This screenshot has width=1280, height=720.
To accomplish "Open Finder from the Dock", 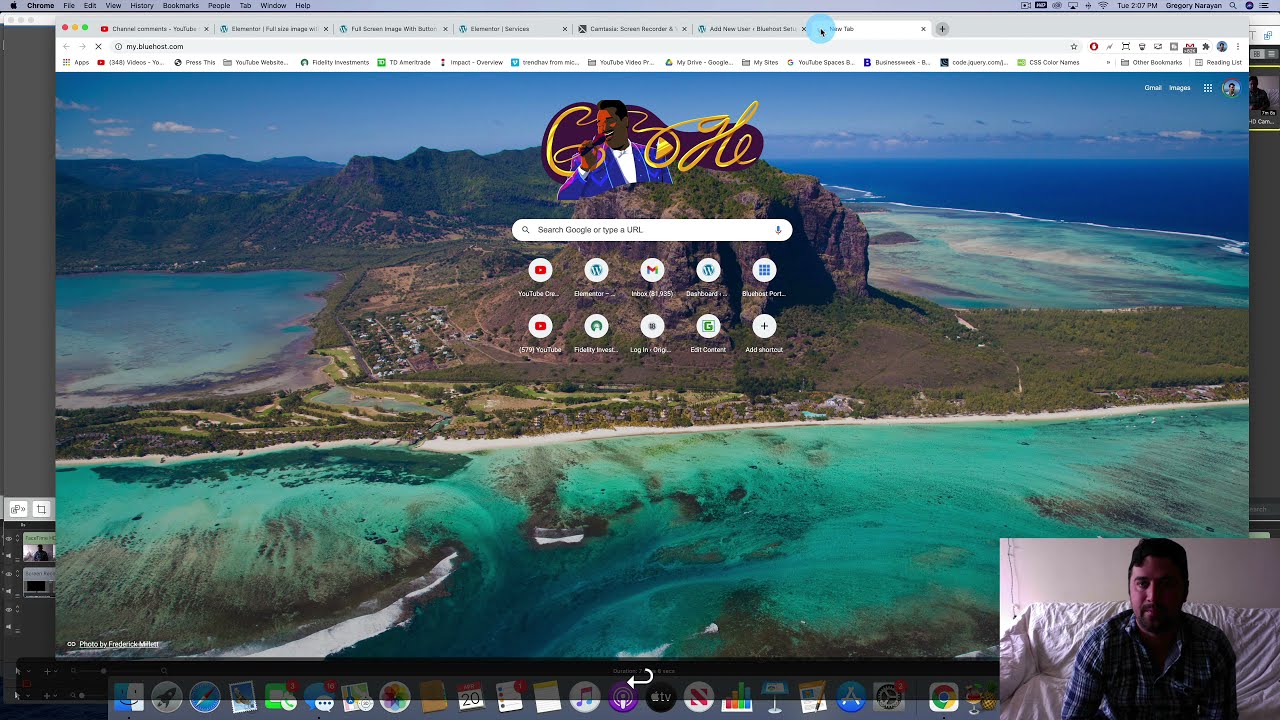I will coord(129,697).
